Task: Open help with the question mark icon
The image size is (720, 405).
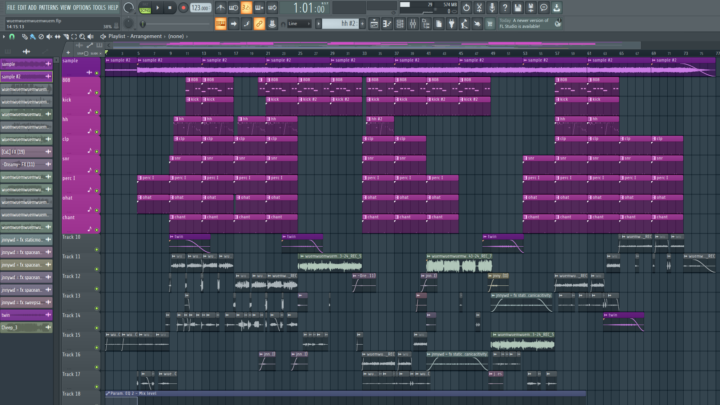Action: tap(505, 8)
